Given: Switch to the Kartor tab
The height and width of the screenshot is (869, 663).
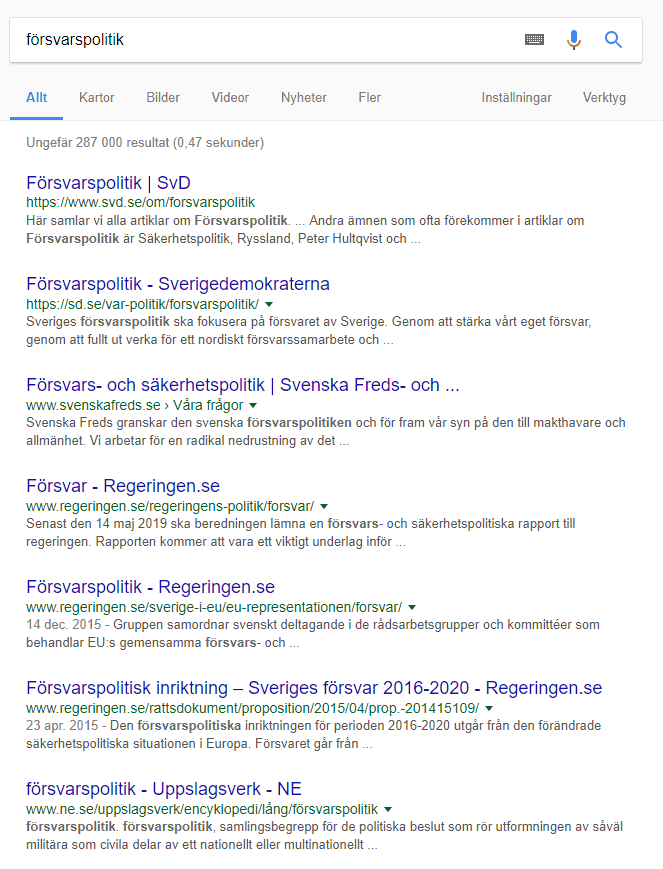Looking at the screenshot, I should pyautogui.click(x=96, y=98).
